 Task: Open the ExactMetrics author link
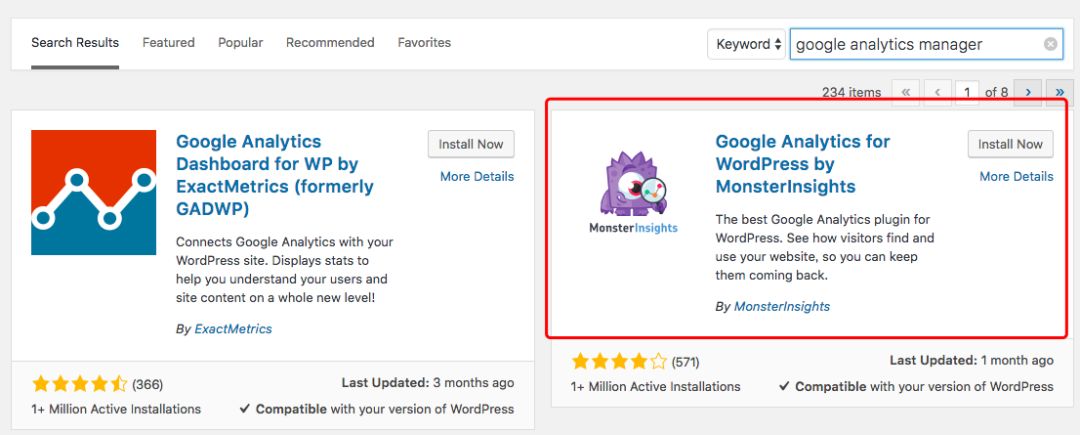pyautogui.click(x=233, y=329)
